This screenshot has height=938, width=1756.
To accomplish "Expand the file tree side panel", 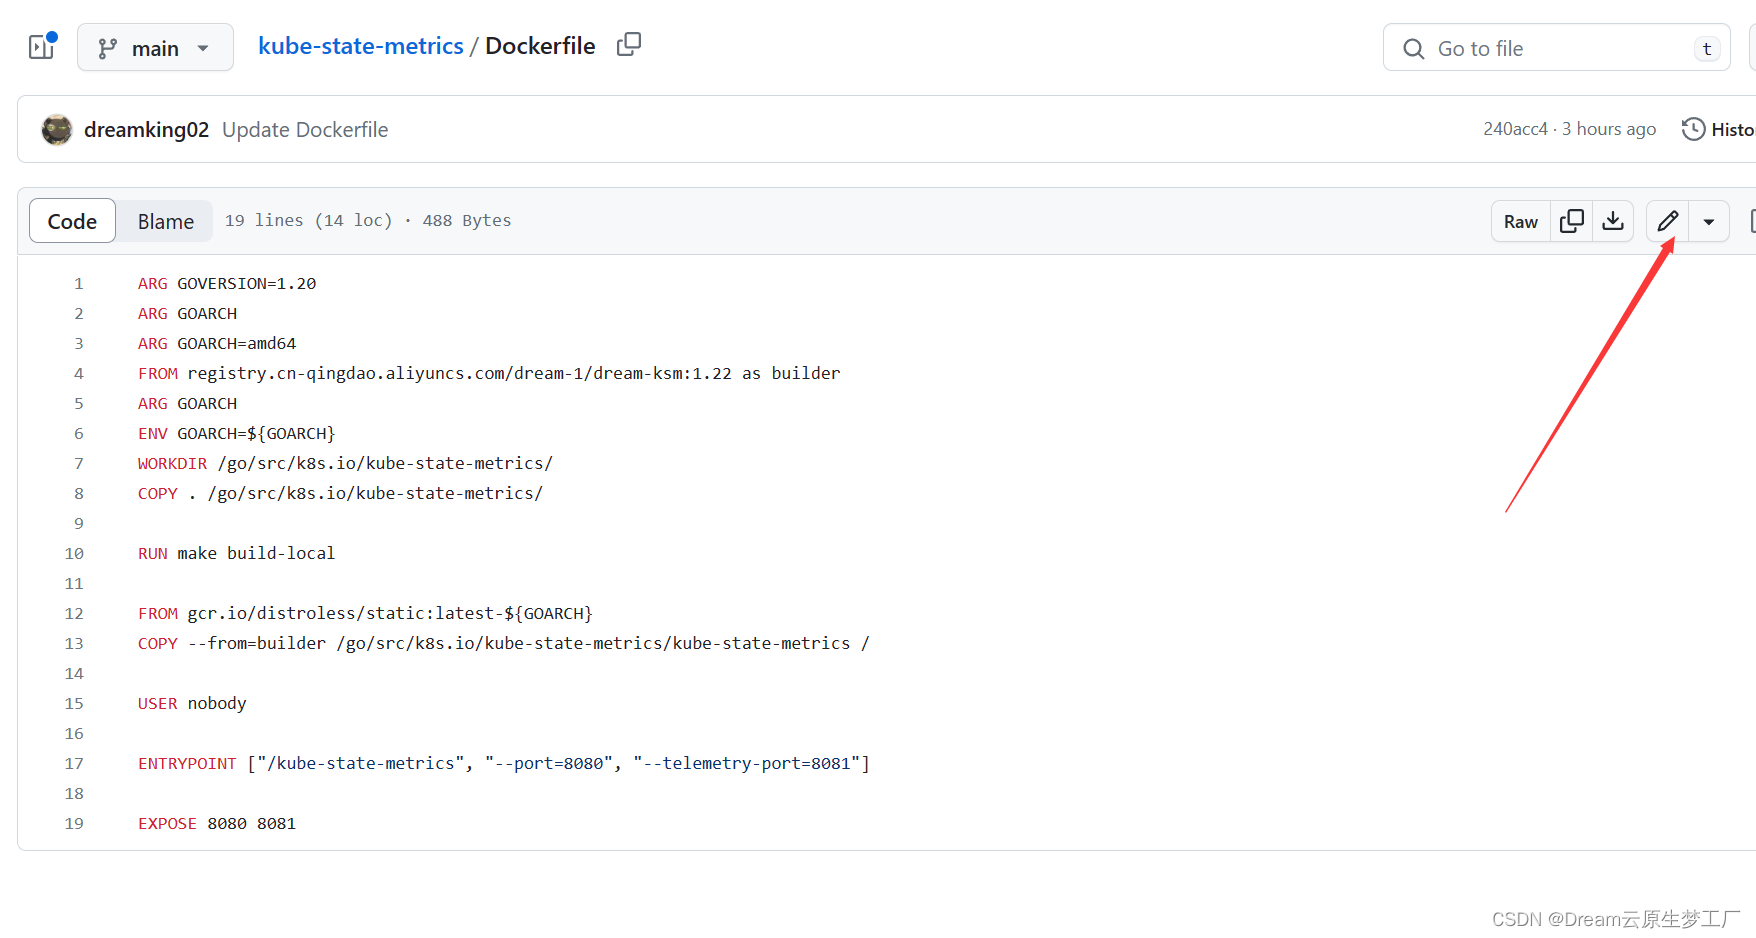I will (41, 47).
